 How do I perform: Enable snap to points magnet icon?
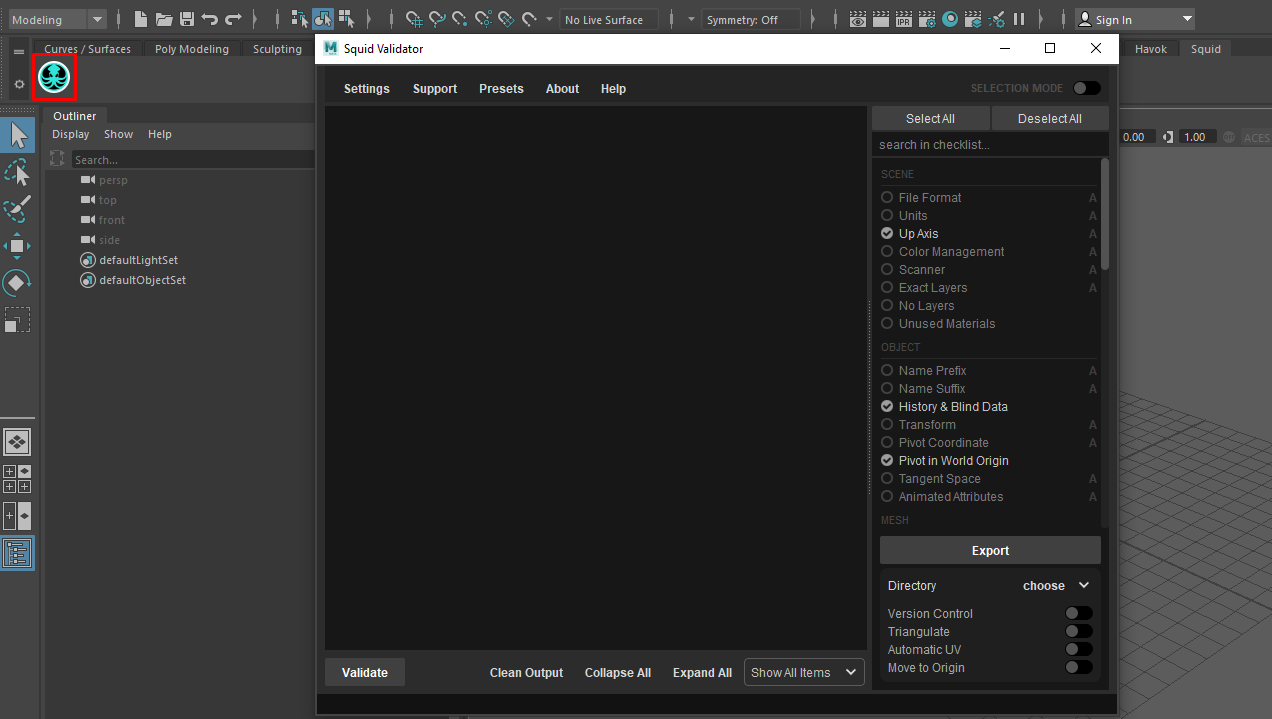(x=460, y=19)
